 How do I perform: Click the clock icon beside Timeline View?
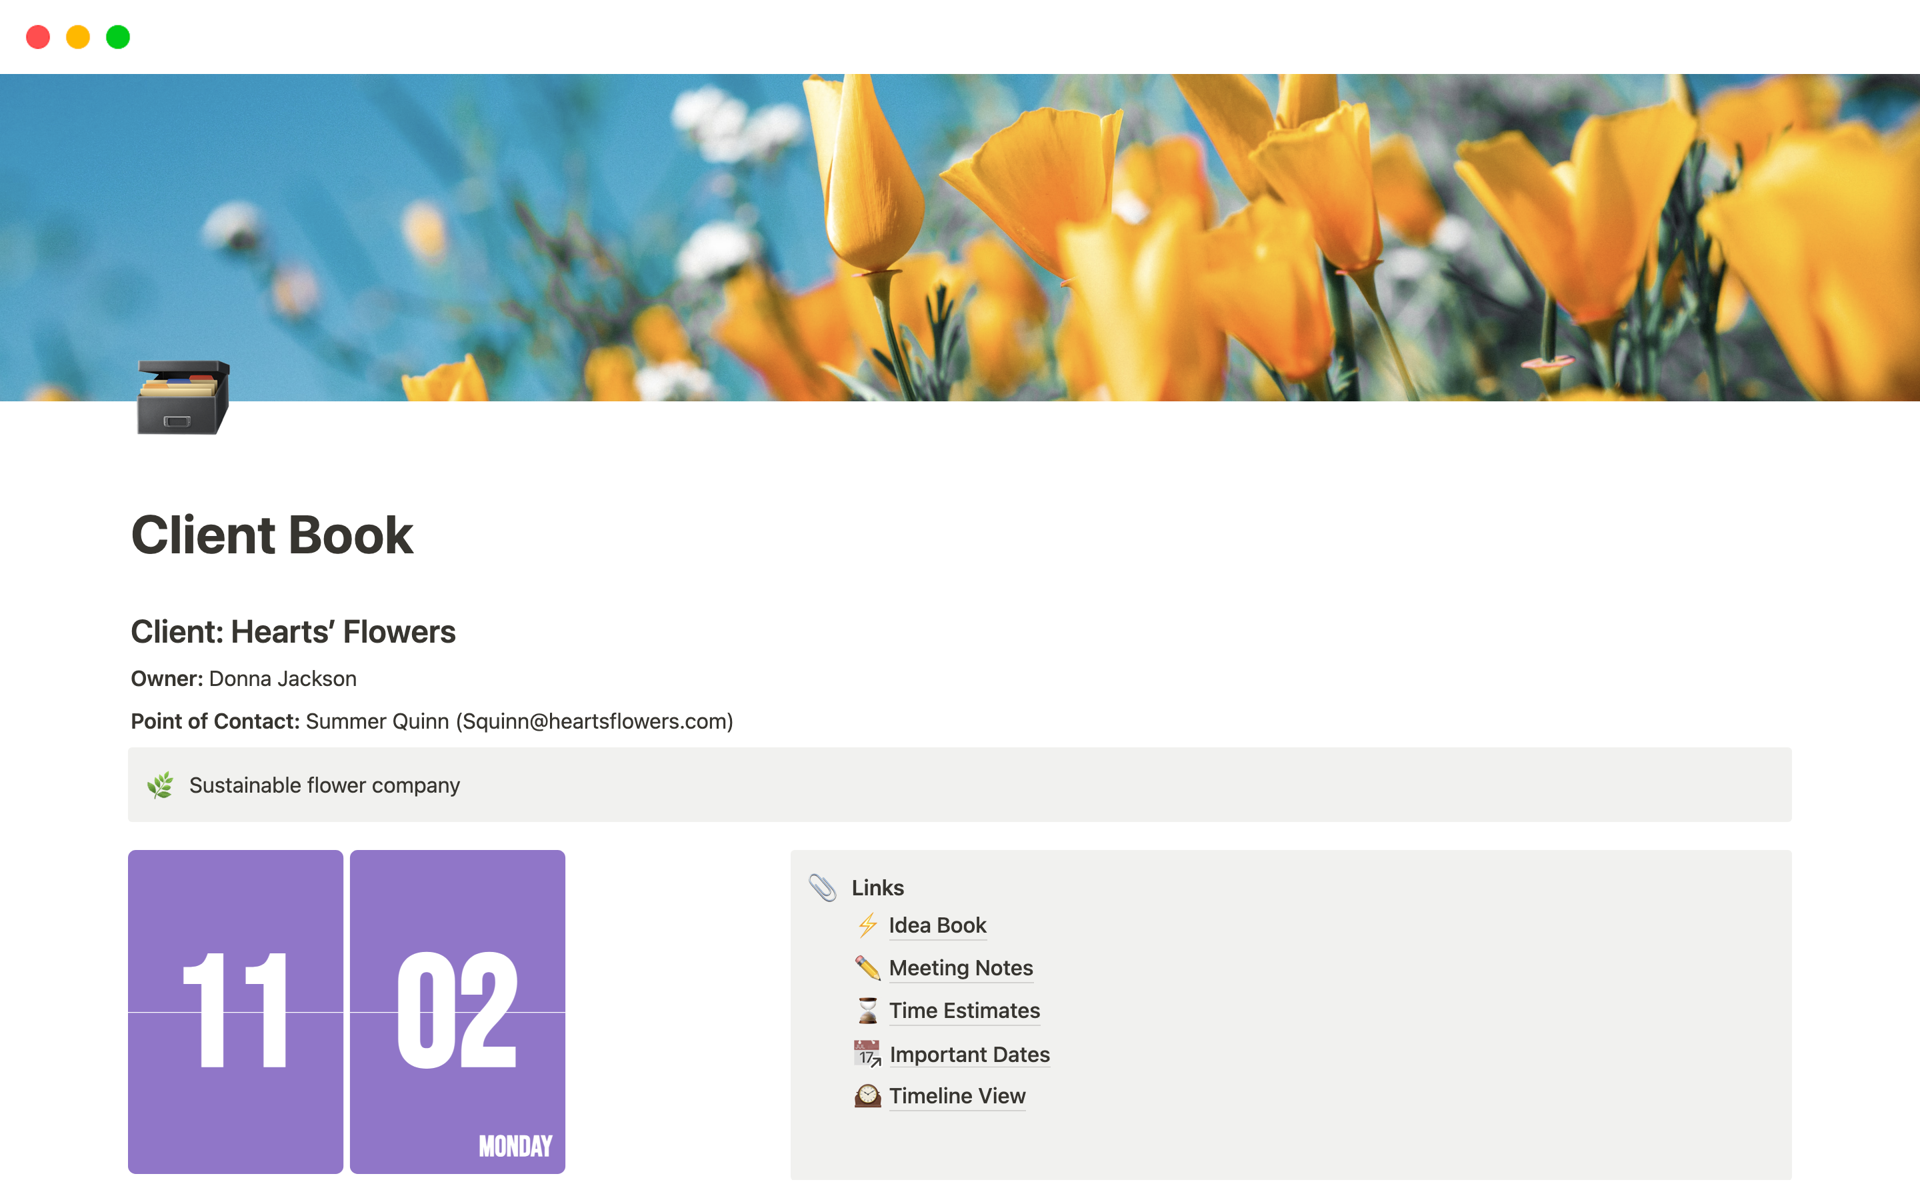click(866, 1095)
